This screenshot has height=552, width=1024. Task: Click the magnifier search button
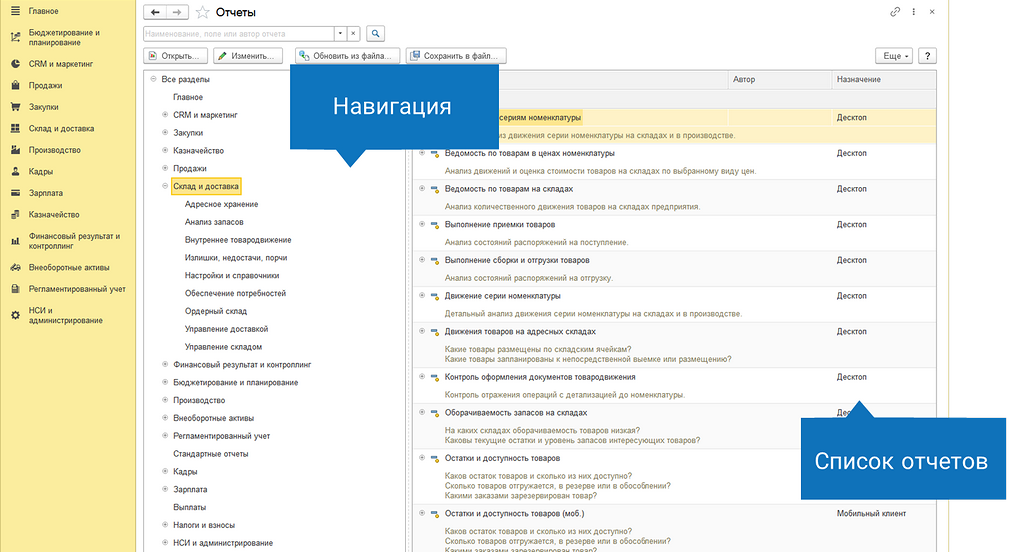click(x=376, y=33)
